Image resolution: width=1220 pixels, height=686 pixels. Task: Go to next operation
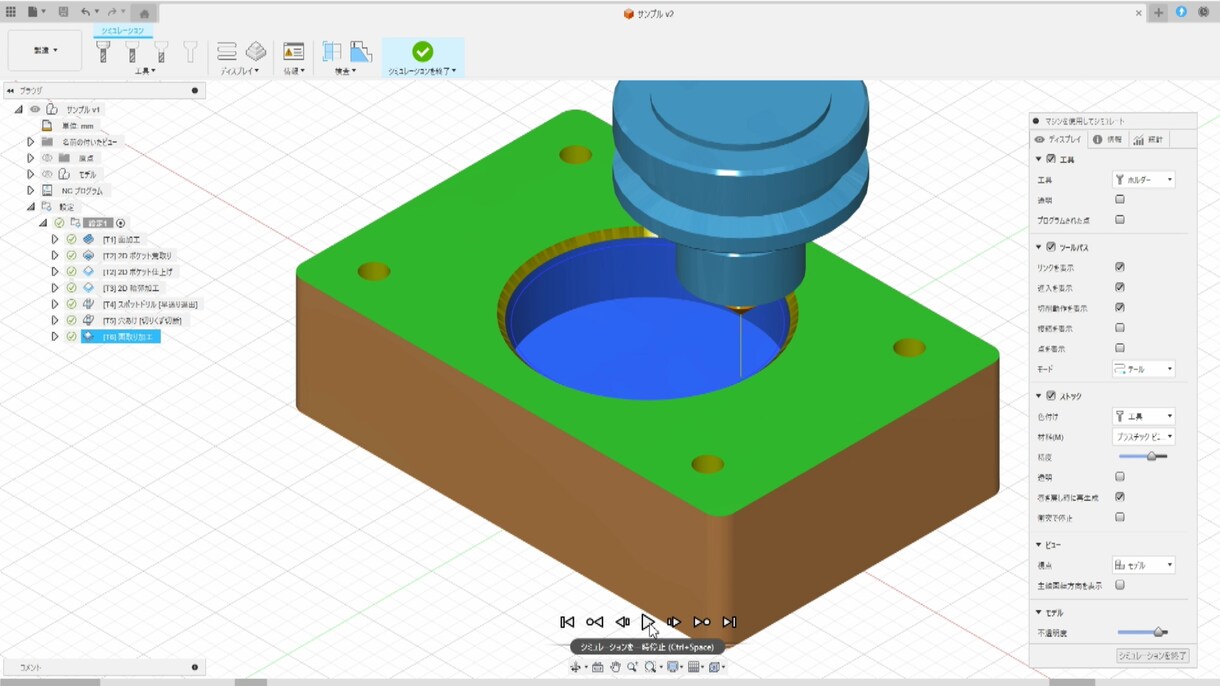point(702,622)
